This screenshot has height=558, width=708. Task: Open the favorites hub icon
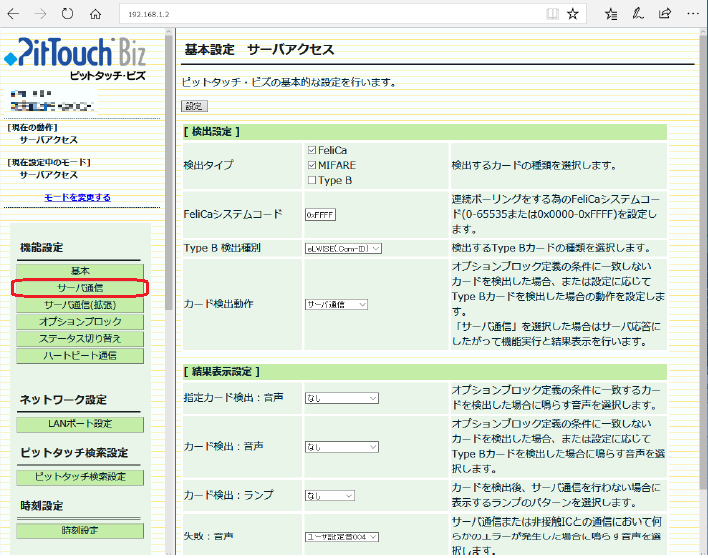click(x=611, y=14)
